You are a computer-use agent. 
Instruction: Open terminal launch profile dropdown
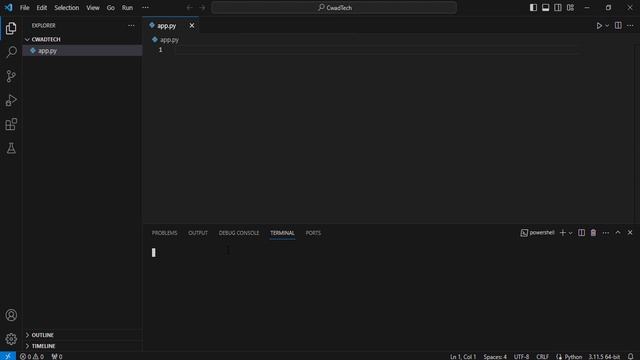coord(570,233)
